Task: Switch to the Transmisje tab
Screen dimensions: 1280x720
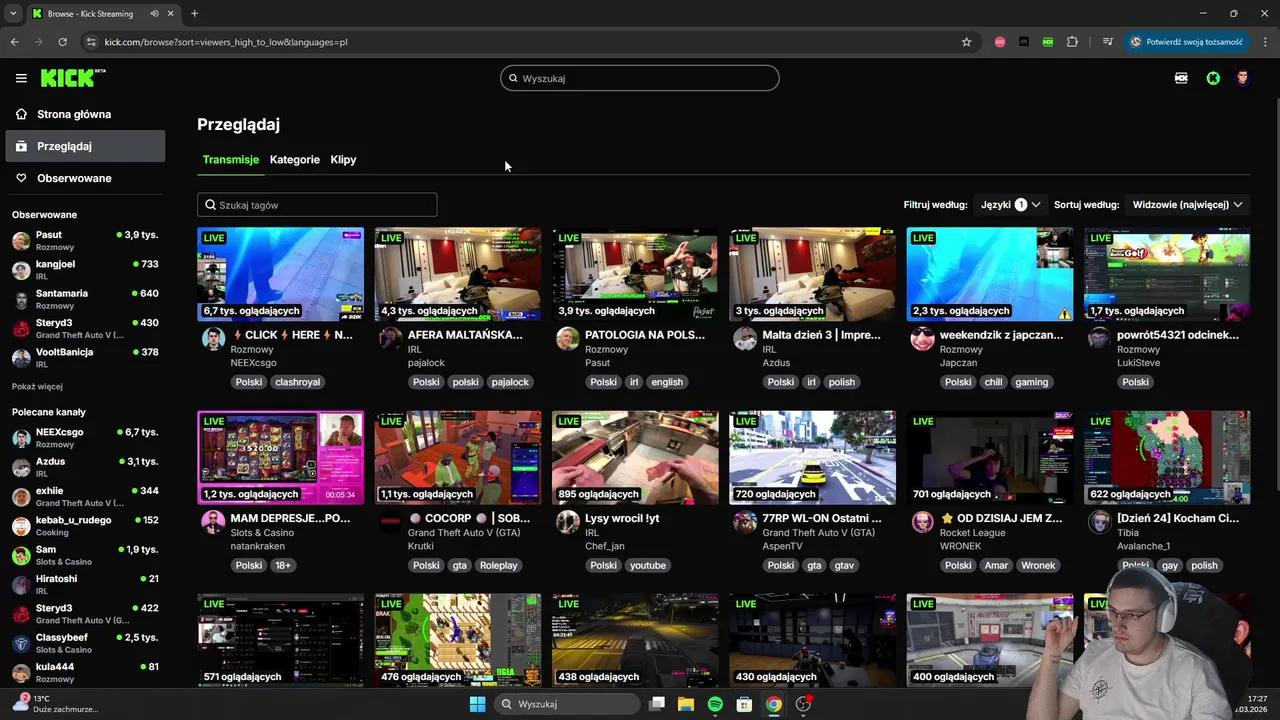Action: [x=230, y=159]
